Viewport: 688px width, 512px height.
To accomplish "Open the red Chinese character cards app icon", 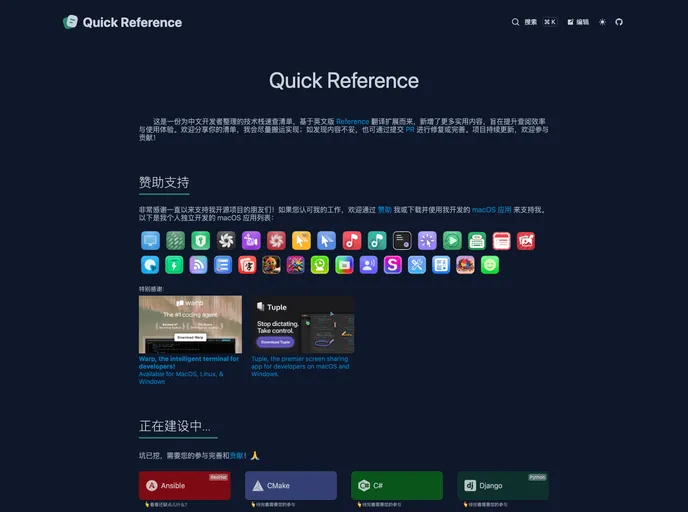I will pyautogui.click(x=247, y=265).
